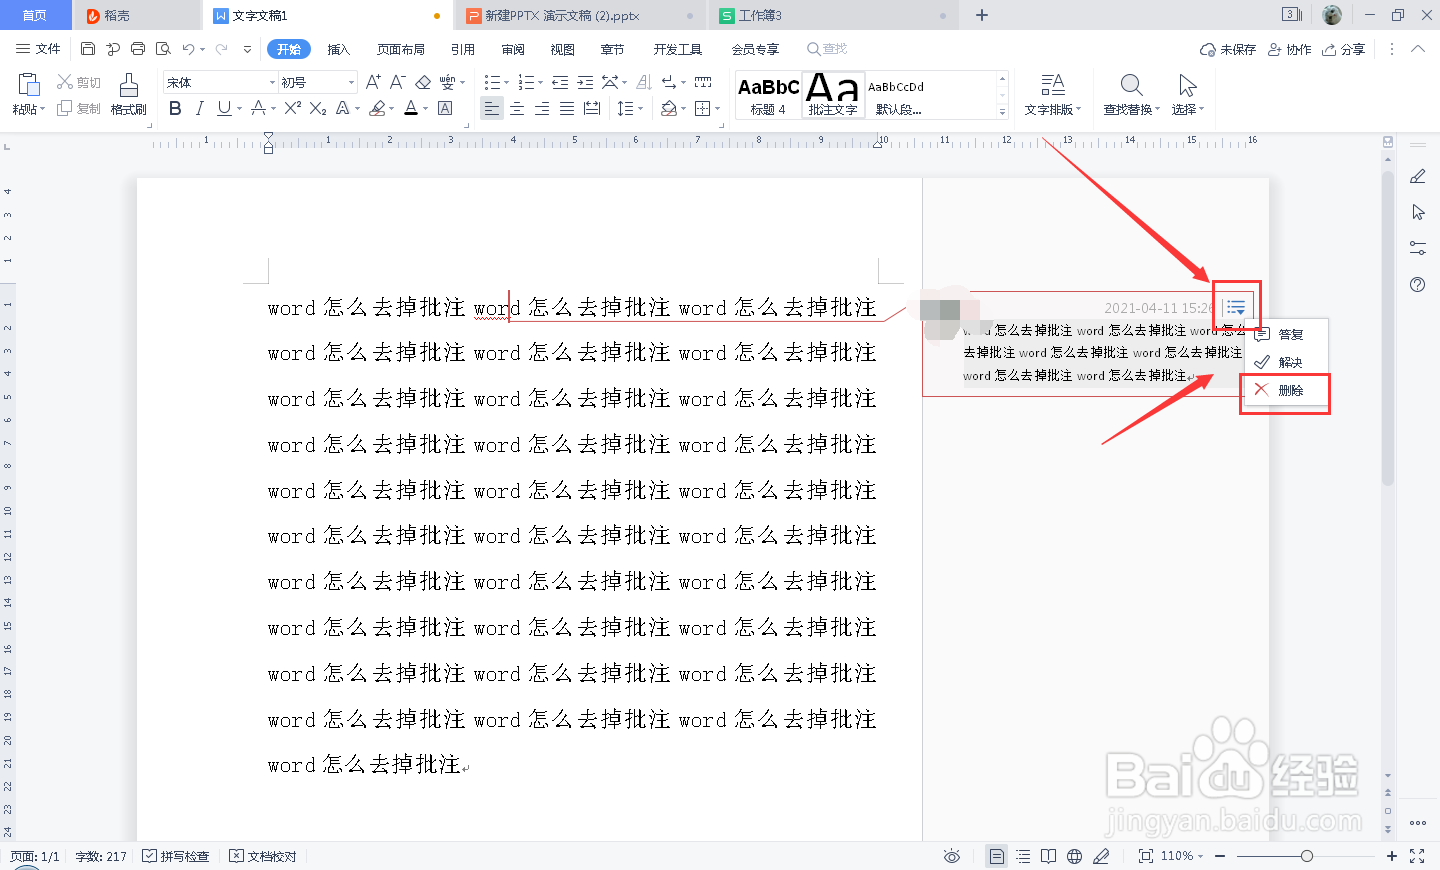This screenshot has width=1440, height=870.
Task: Apply subscript formatting
Action: [x=318, y=108]
